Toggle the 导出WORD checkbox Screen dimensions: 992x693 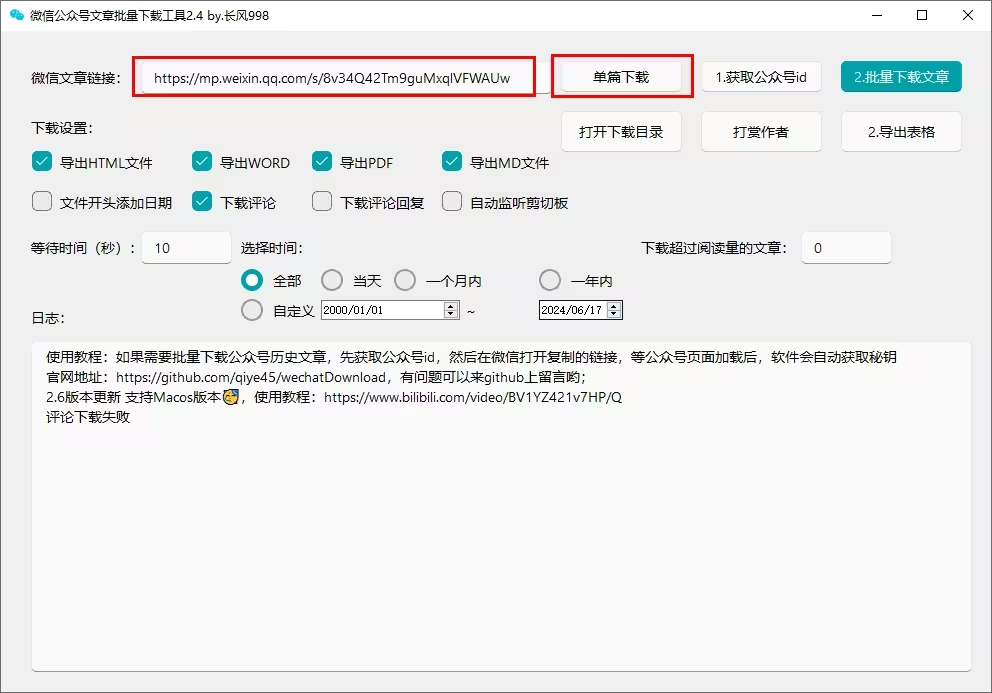coord(202,162)
